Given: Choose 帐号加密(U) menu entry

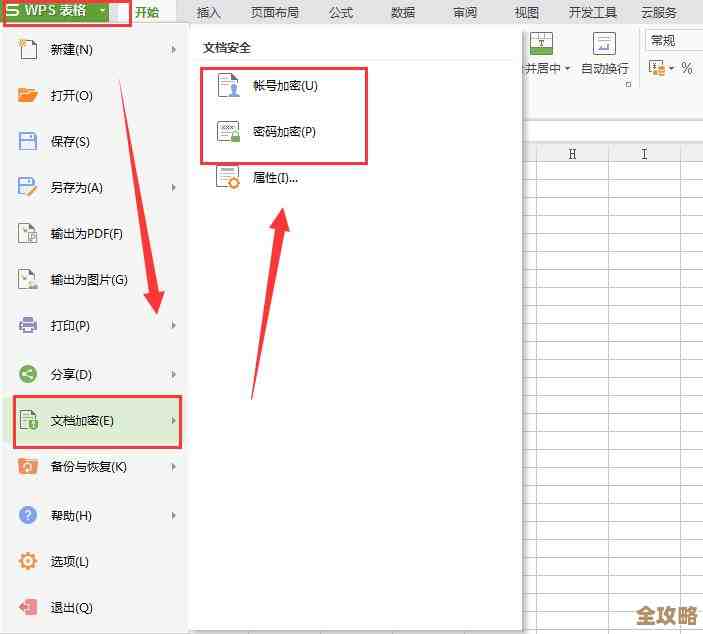Looking at the screenshot, I should 284,86.
